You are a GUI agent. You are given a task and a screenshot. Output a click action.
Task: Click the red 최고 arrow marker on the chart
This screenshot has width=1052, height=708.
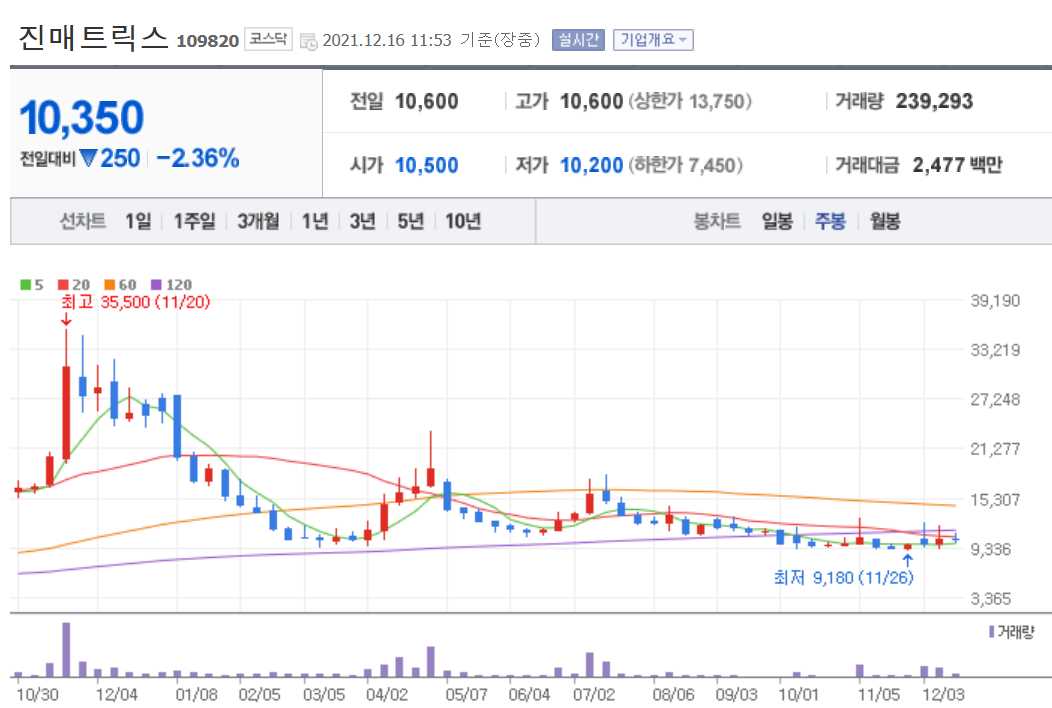click(67, 322)
